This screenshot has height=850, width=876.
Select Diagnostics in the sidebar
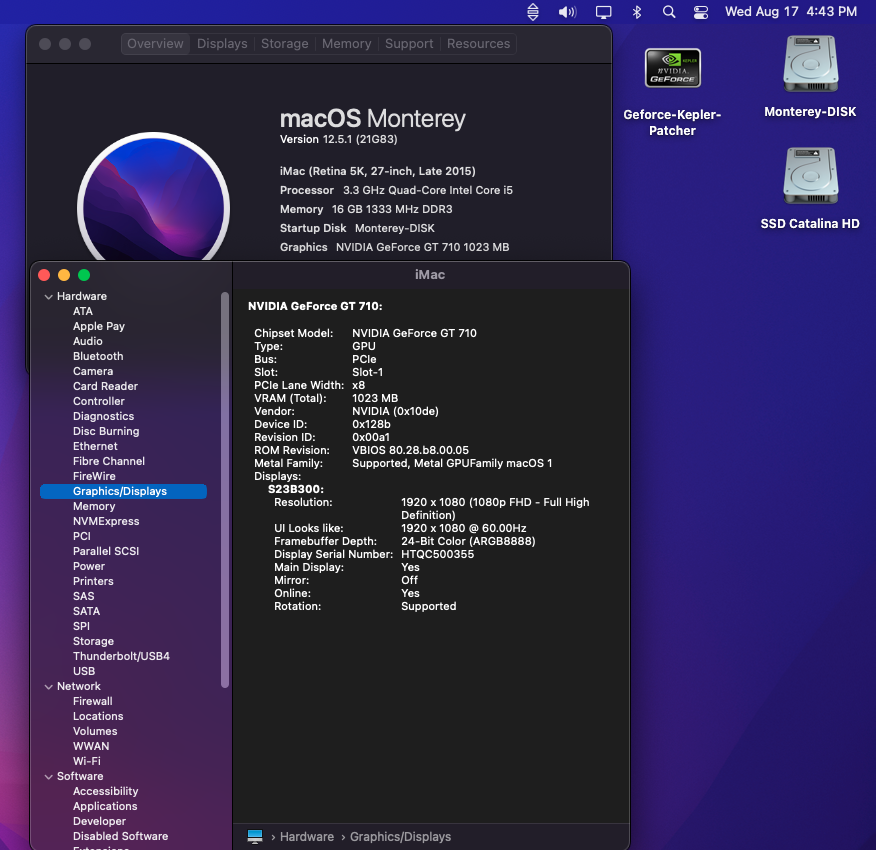click(x=103, y=416)
